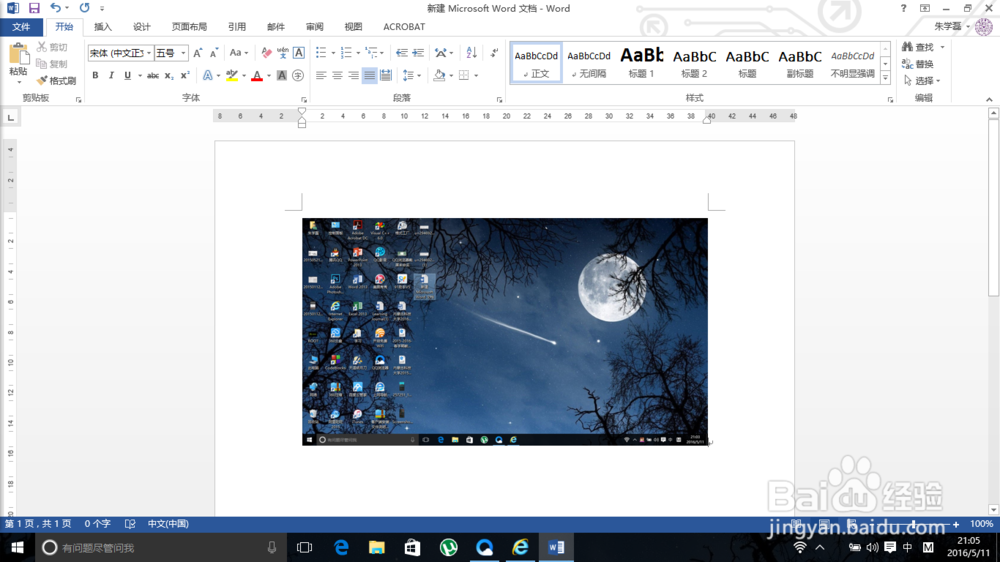The width and height of the screenshot is (1000, 562).
Task: Open 选择 selection dropdown
Action: [923, 80]
